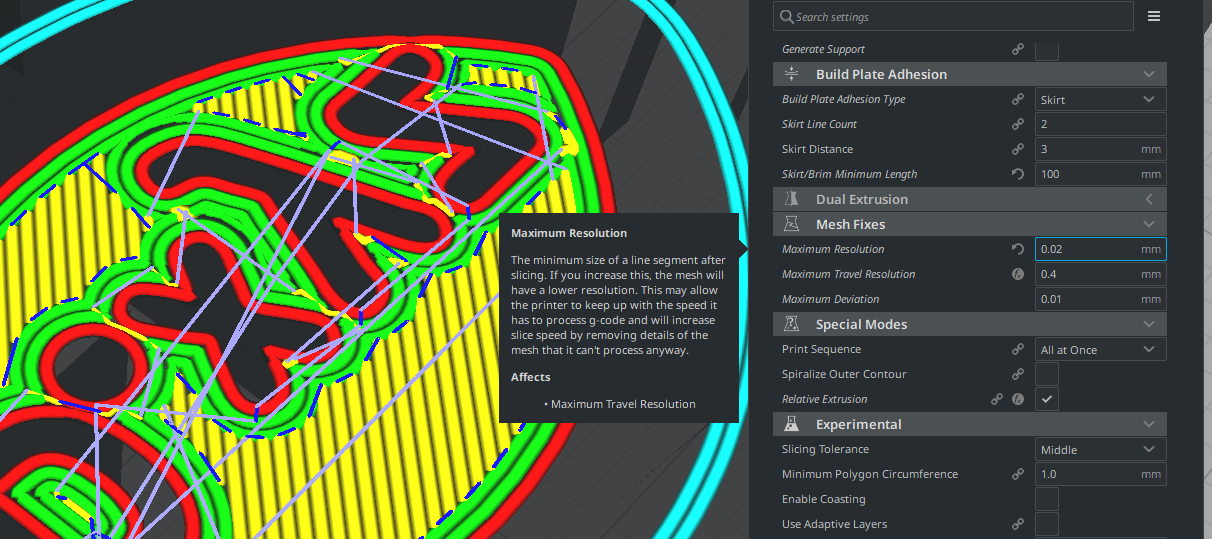The width and height of the screenshot is (1212, 539).
Task: Uncheck the Relative Extrusion checkbox
Action: point(1047,399)
